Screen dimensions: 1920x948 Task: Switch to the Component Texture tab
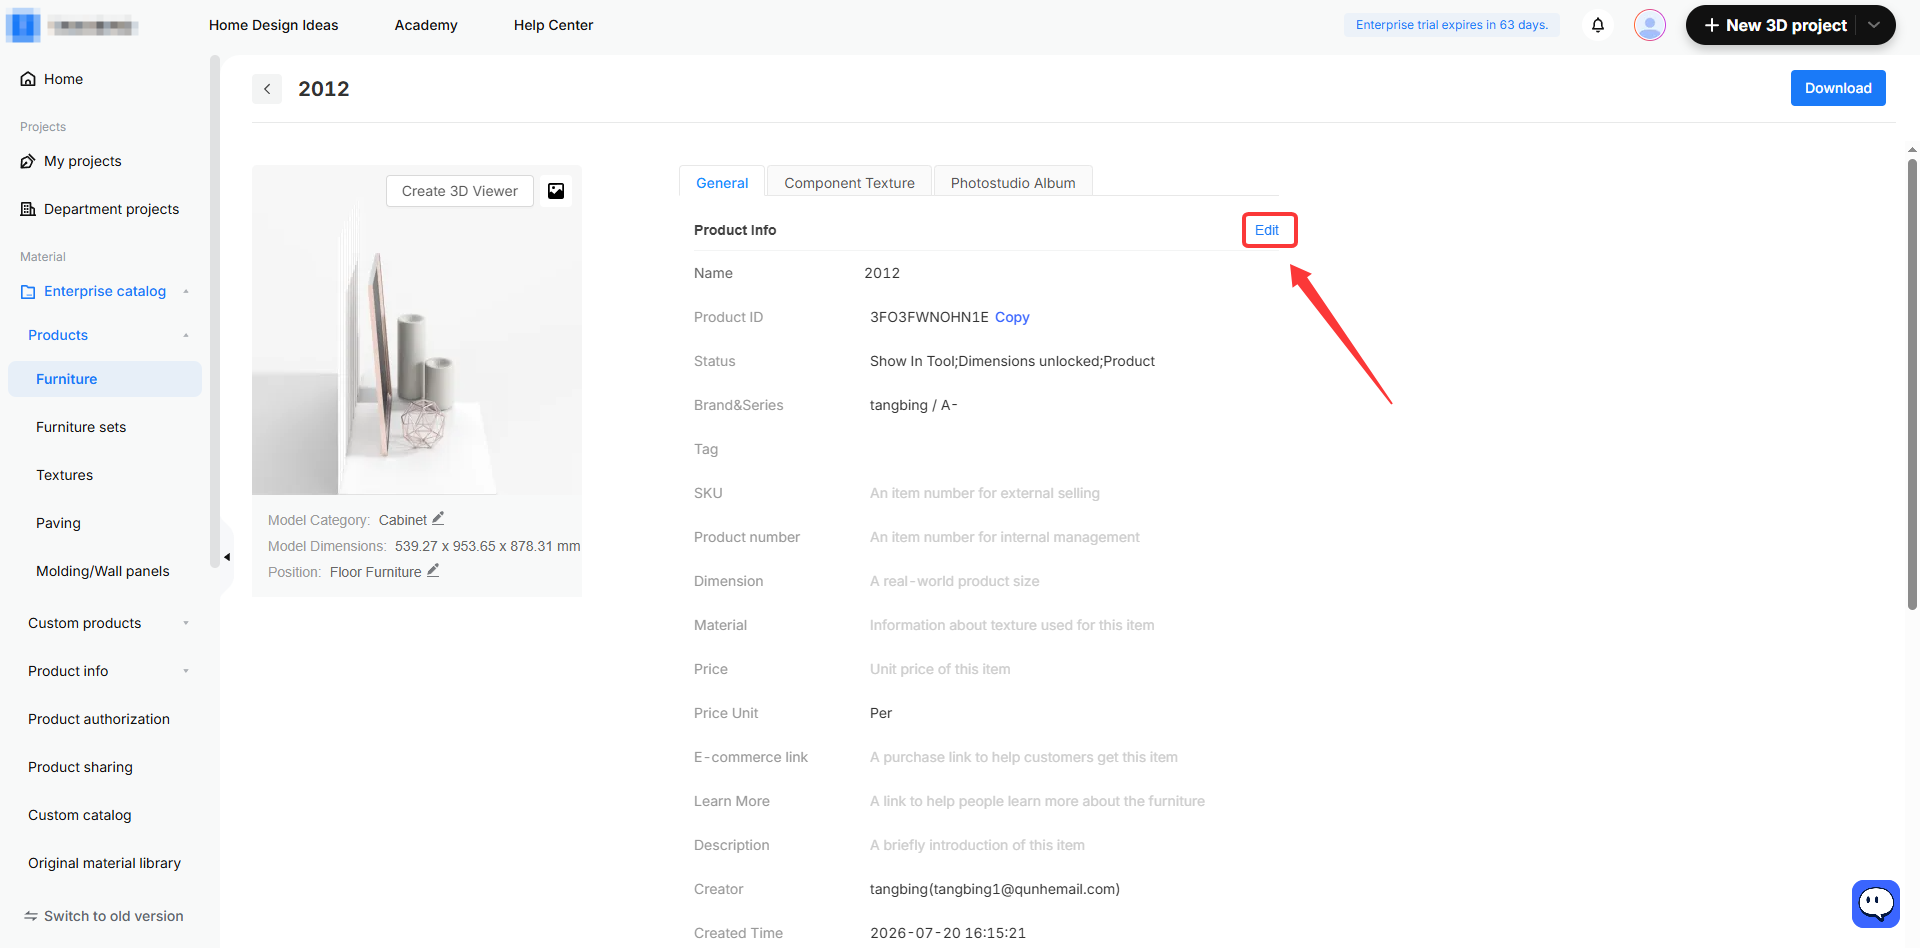coord(849,182)
